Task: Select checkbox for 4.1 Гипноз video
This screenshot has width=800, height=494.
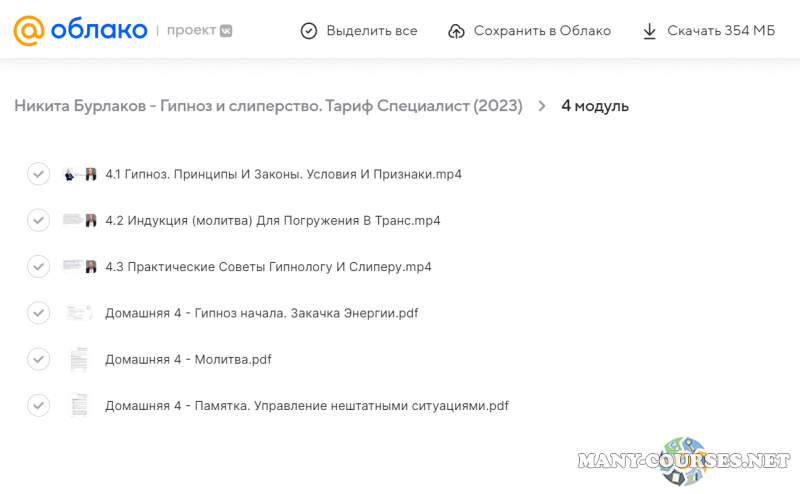Action: 38,174
